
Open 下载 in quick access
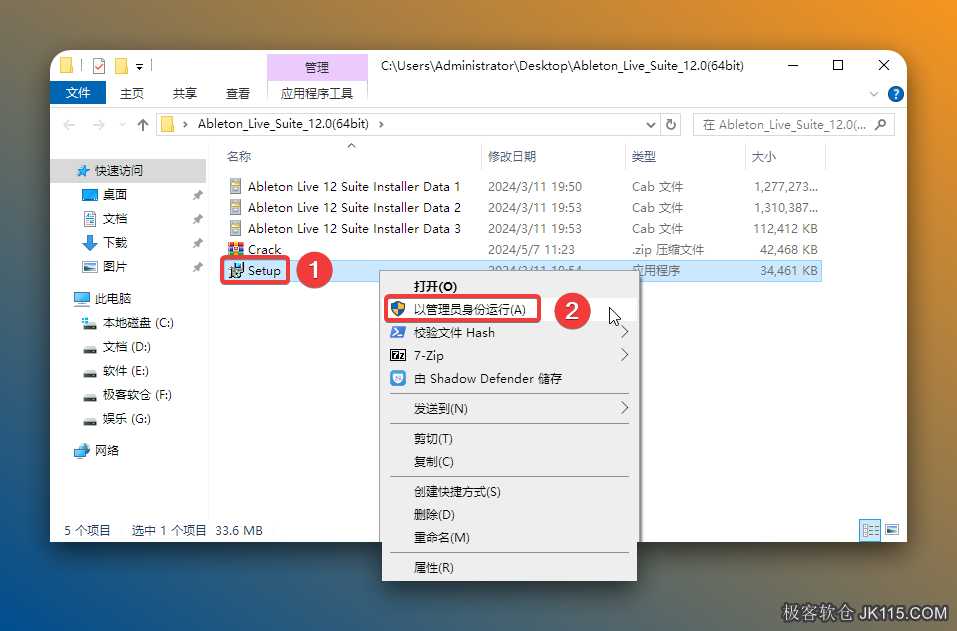point(115,242)
